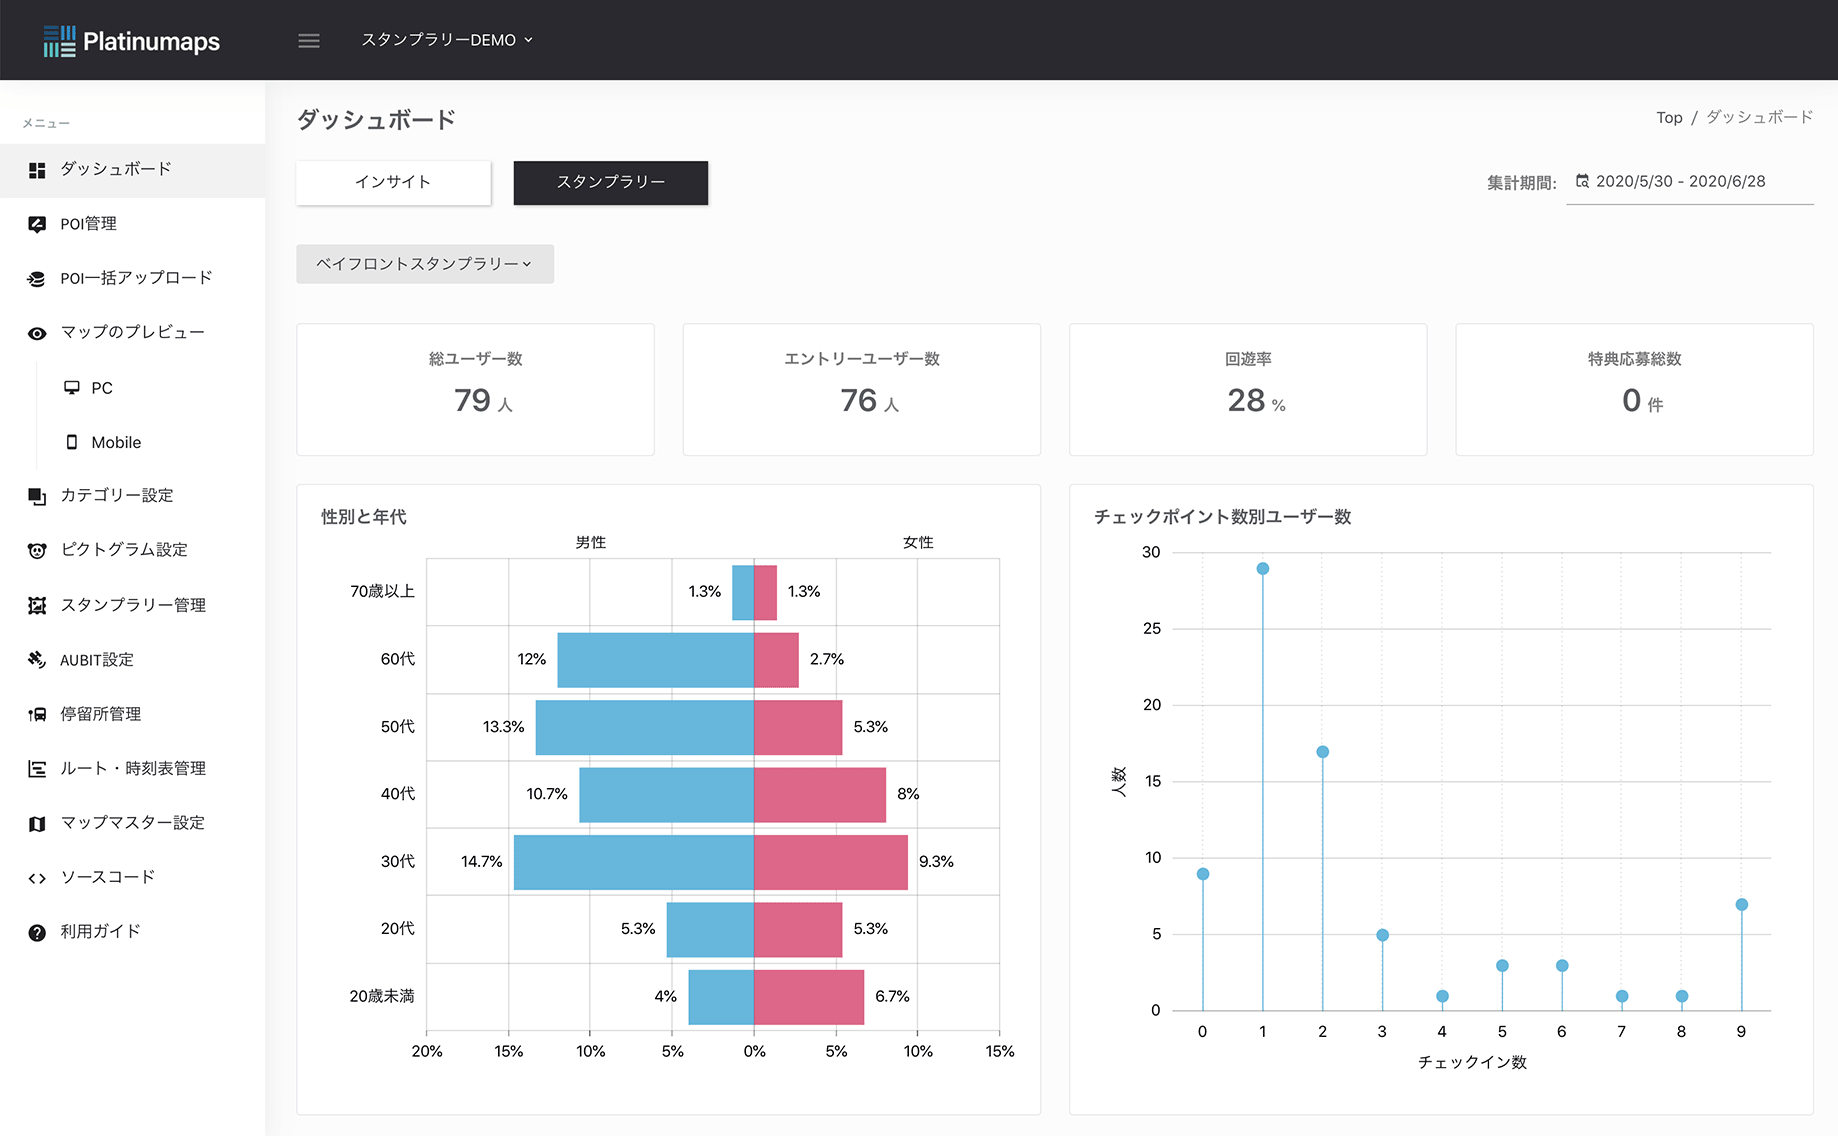This screenshot has height=1136, width=1838.
Task: Toggle the hamburger menu icon
Action: 309,41
